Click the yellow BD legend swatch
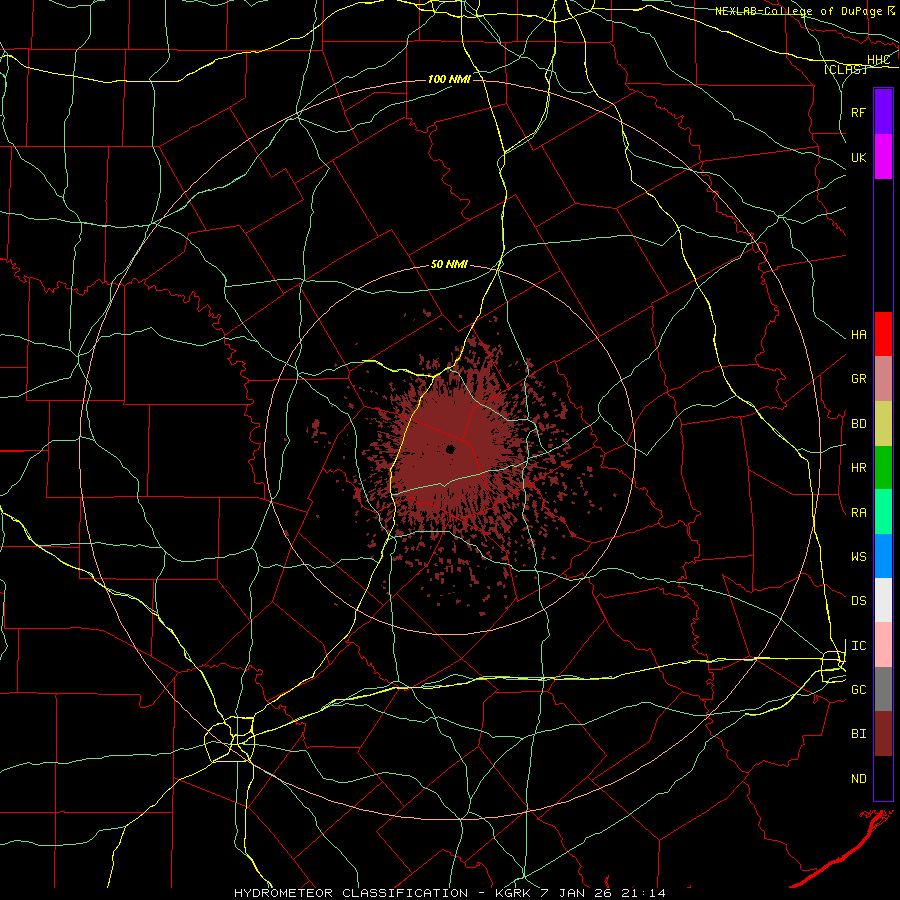Image resolution: width=900 pixels, height=900 pixels. point(883,424)
